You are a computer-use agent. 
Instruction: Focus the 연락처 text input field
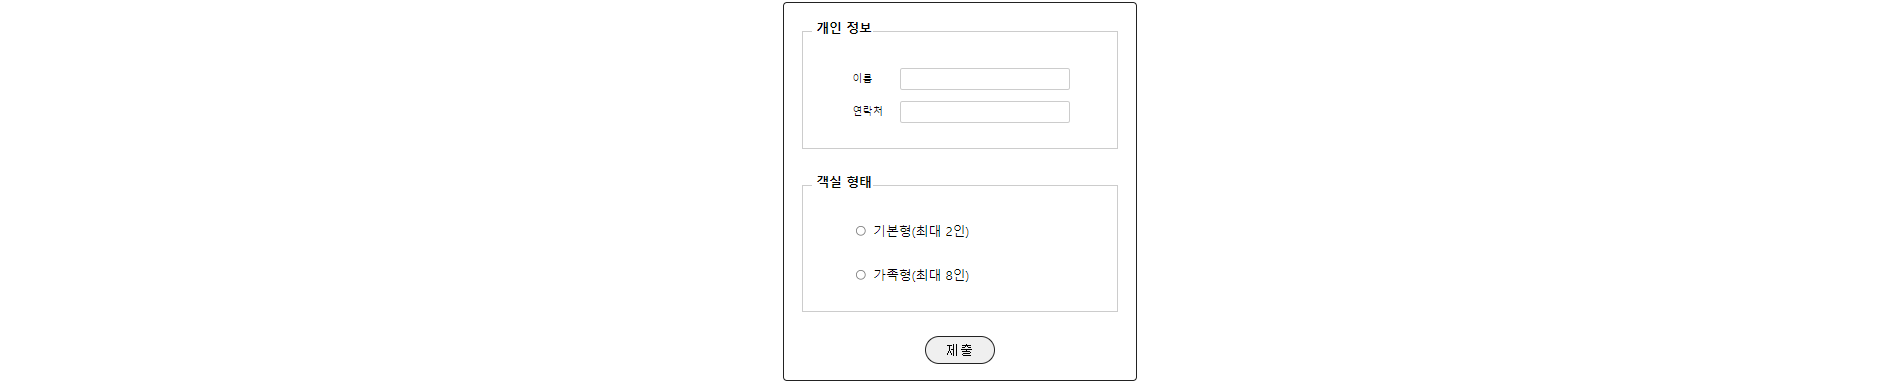pos(984,112)
